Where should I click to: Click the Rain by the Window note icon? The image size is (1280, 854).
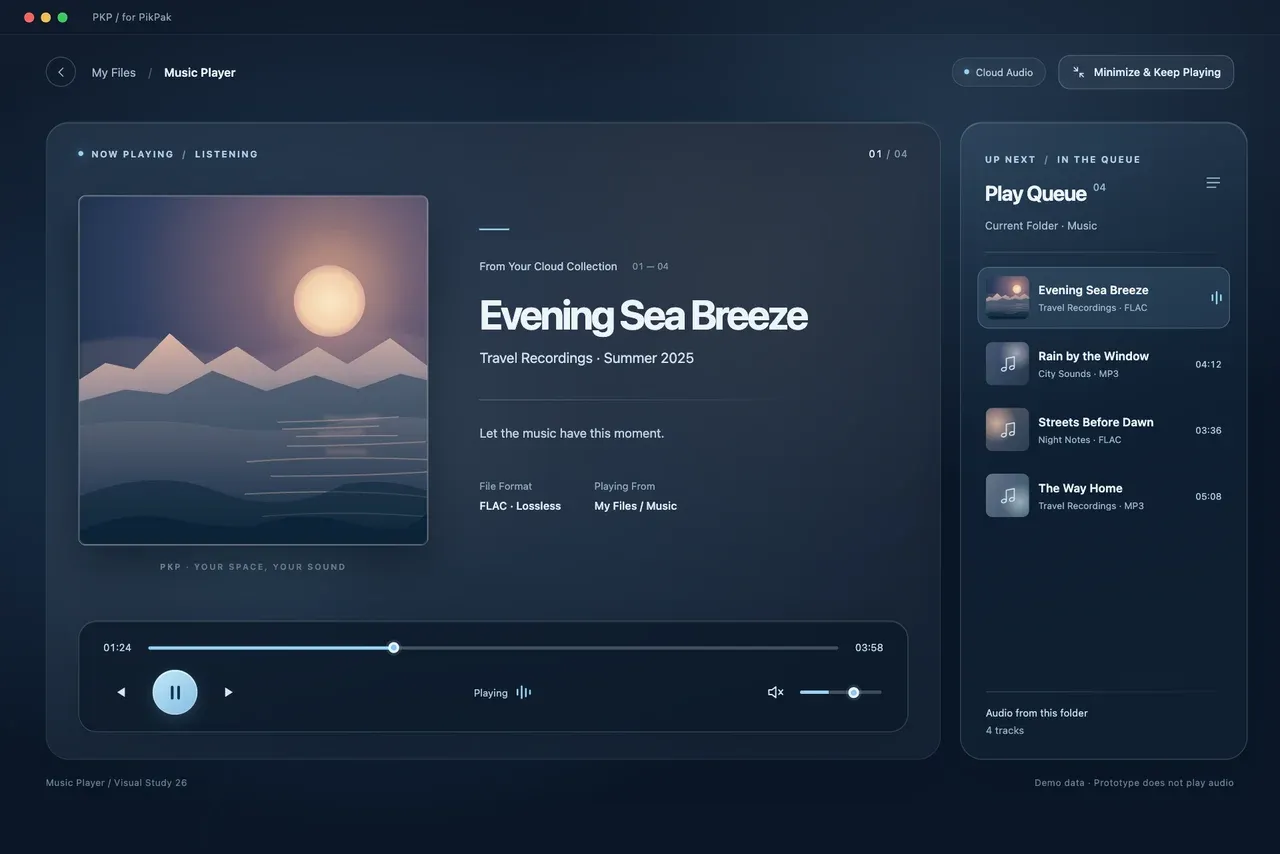pyautogui.click(x=1007, y=364)
